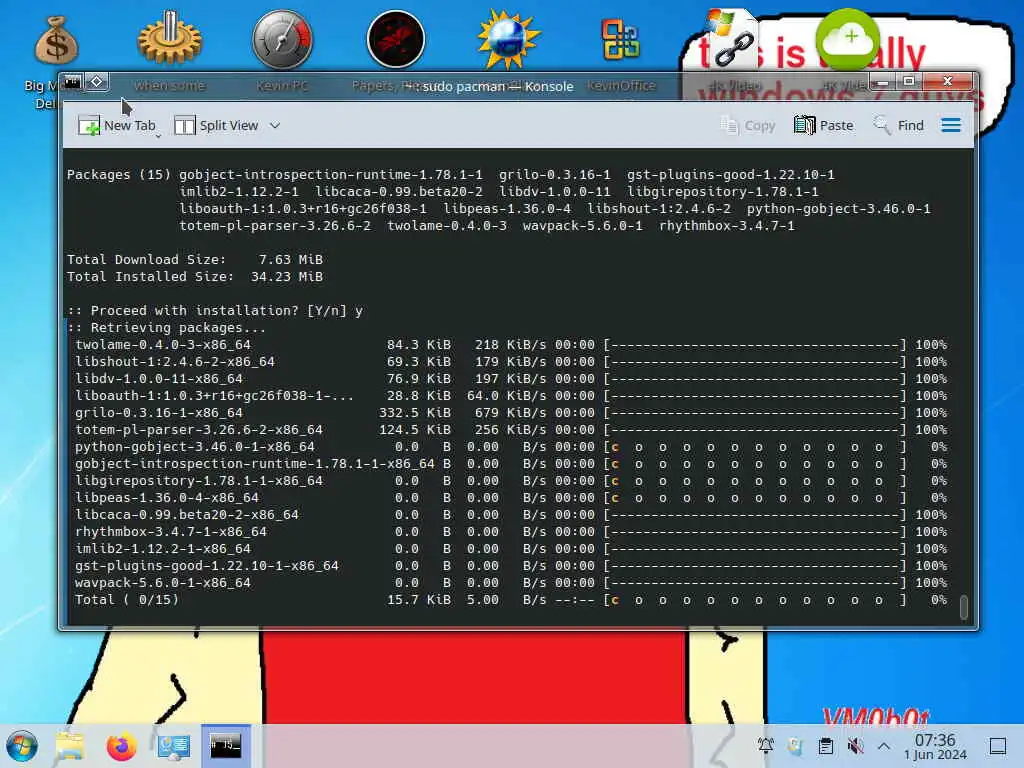Open the dark red circle Papers desktop icon
Screen dimensions: 1024x768
click(396, 39)
